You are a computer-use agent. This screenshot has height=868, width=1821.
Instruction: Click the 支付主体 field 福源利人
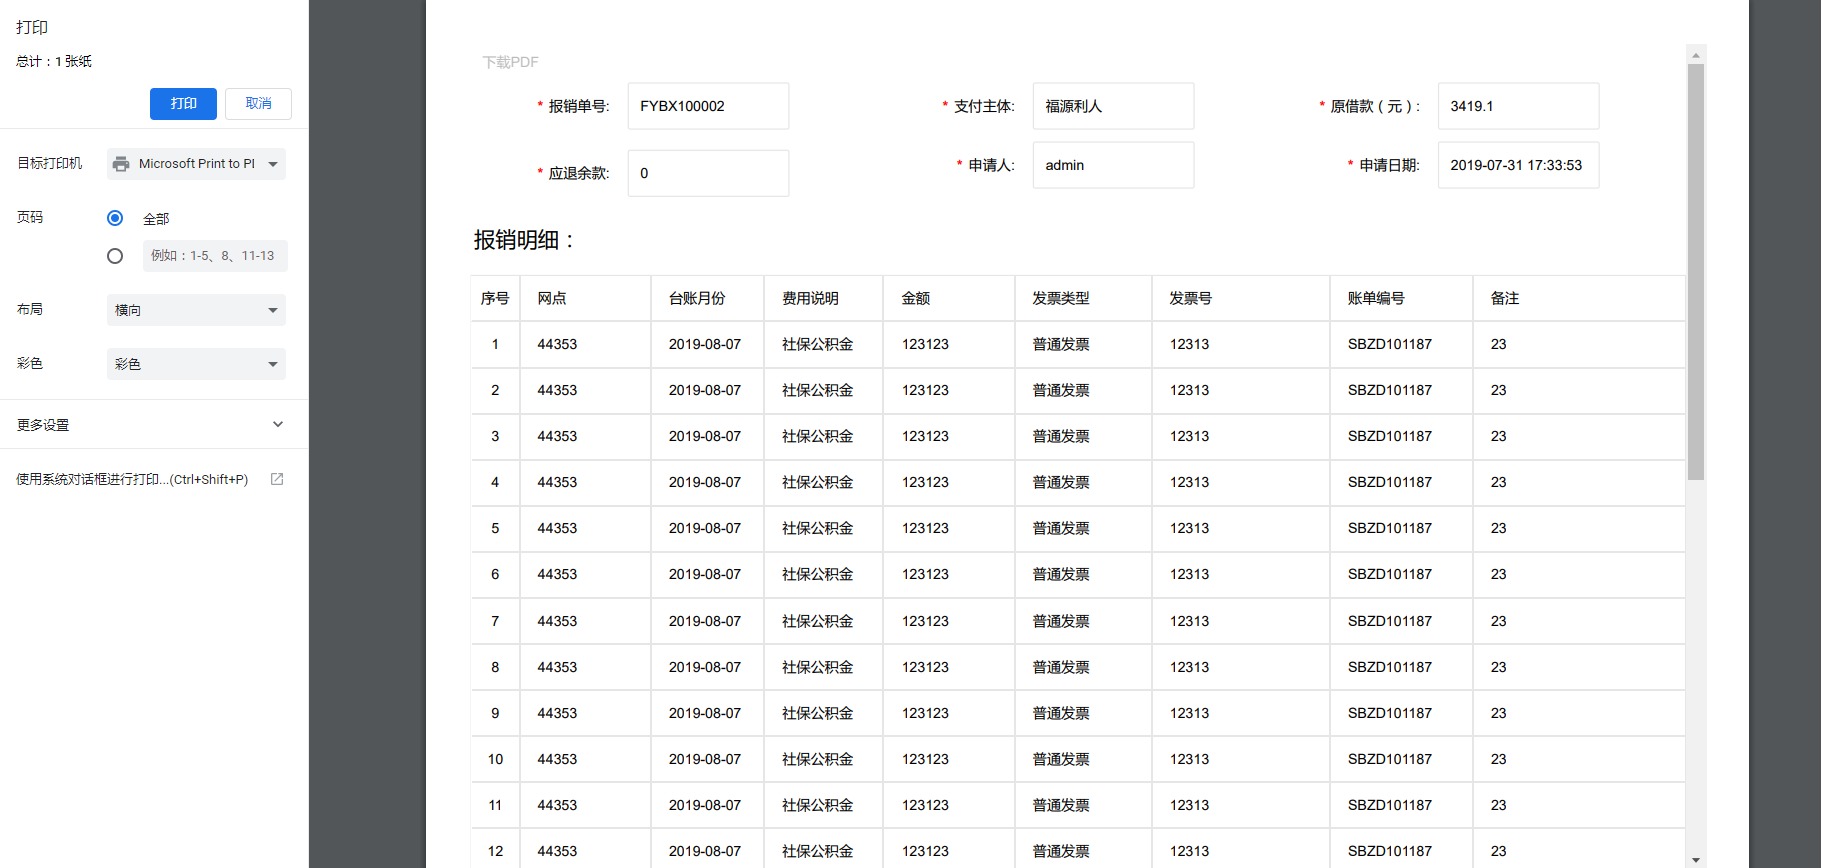(x=1113, y=106)
